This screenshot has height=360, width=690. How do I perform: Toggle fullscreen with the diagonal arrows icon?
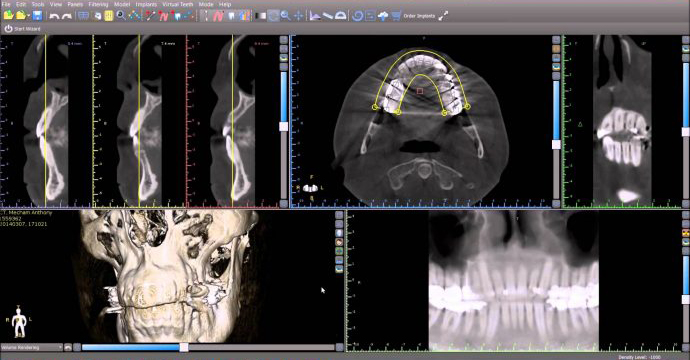pyautogui.click(x=443, y=16)
